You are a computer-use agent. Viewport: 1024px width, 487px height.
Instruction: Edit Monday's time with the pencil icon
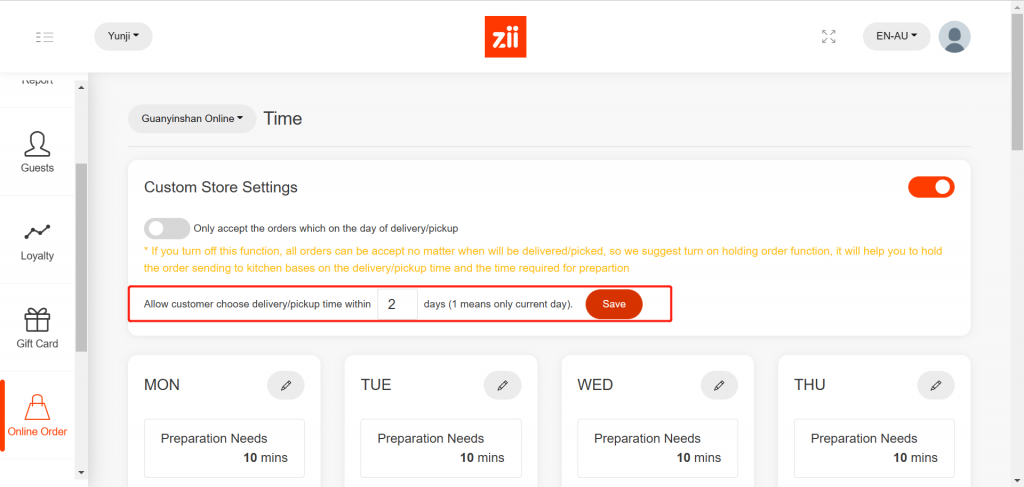tap(286, 385)
